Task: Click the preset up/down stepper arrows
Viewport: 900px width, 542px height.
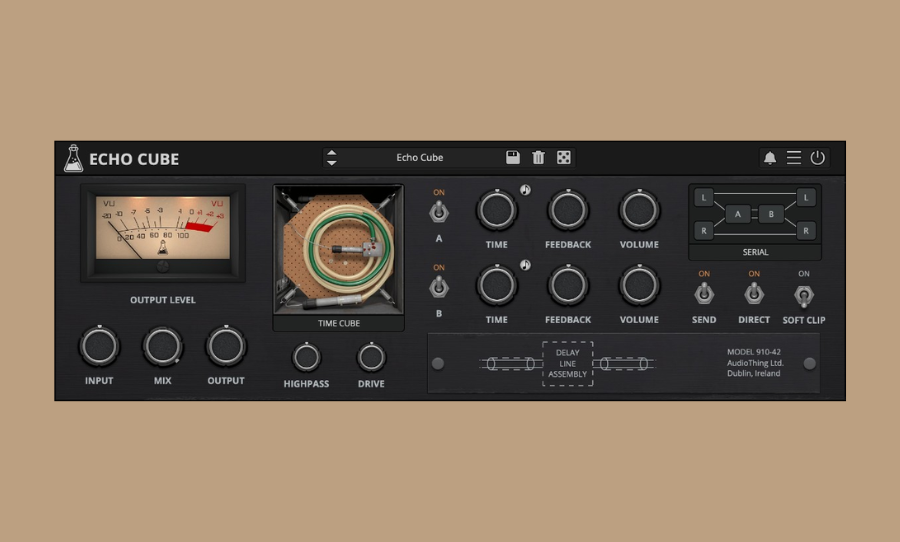Action: pos(332,158)
